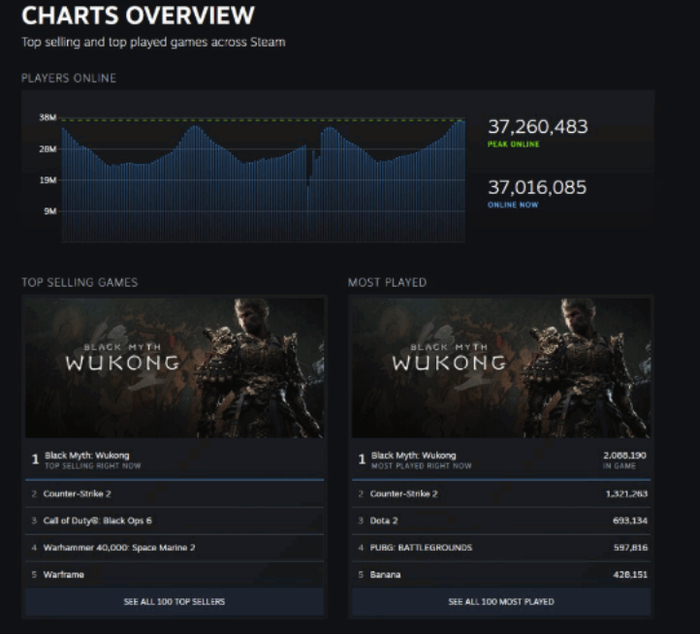Open the 'See all 100 top sellers' button
Screen dimensions: 700x634
click(x=174, y=601)
